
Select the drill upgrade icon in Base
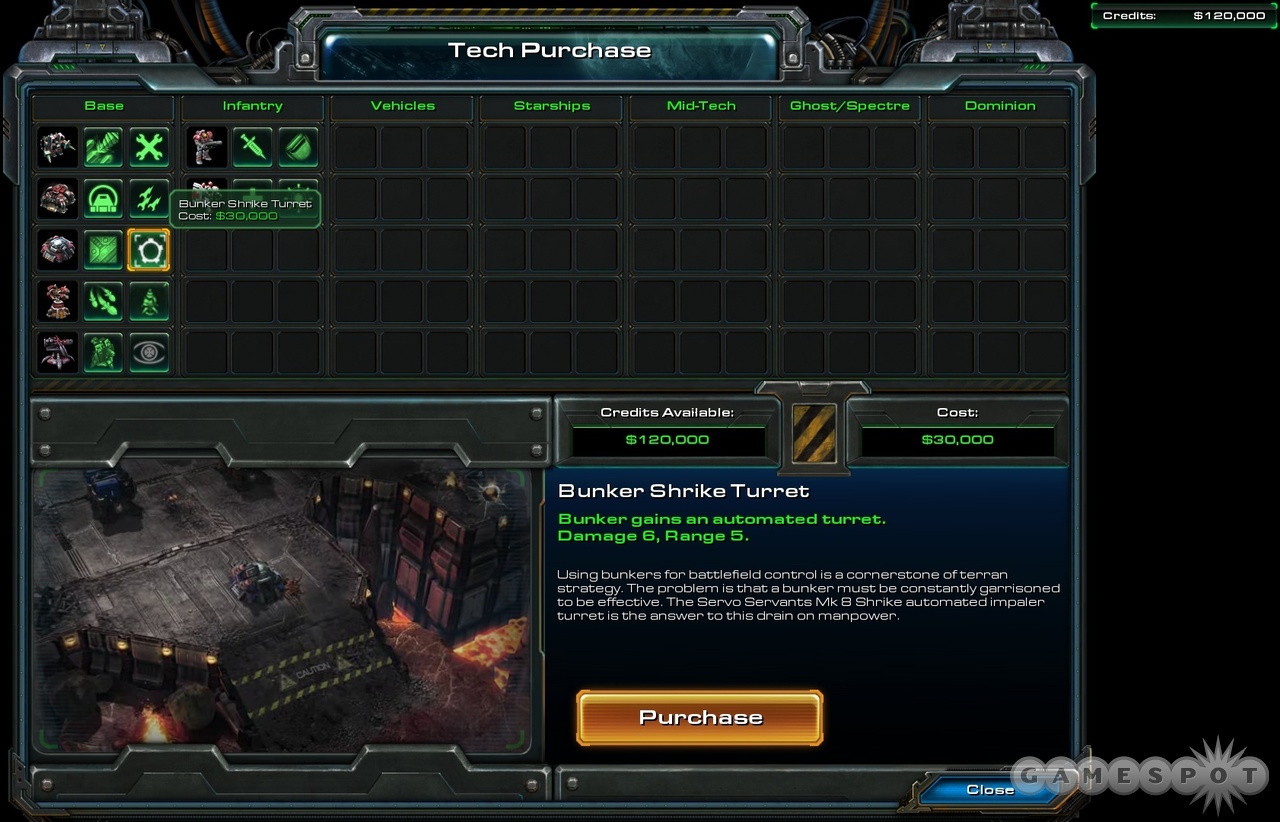[x=103, y=148]
